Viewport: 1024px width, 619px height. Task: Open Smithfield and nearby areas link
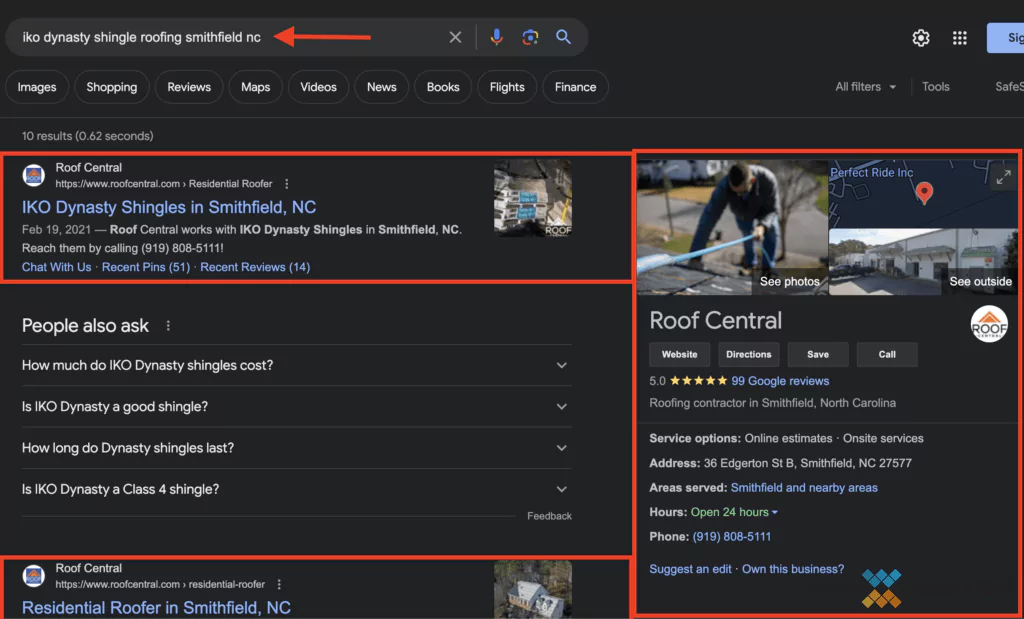coord(804,488)
